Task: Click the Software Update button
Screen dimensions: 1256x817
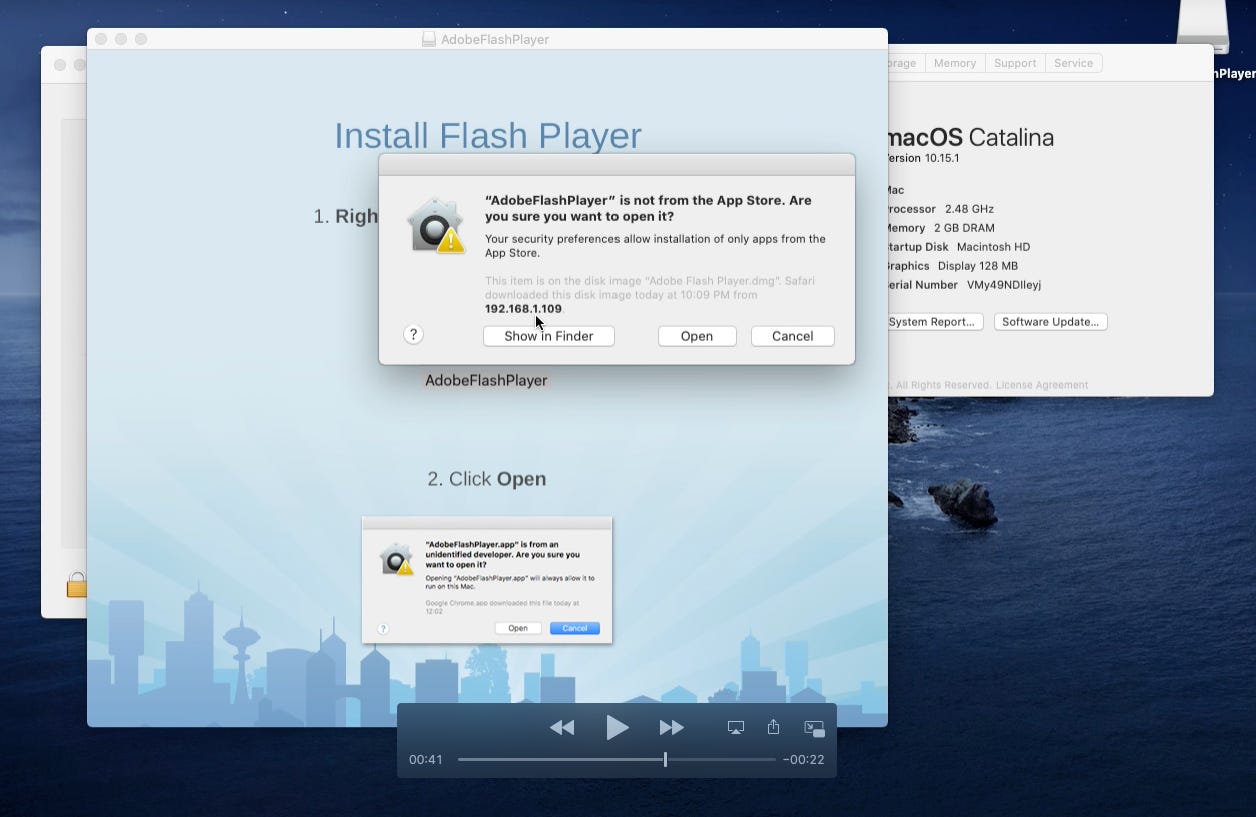Action: pos(1050,322)
